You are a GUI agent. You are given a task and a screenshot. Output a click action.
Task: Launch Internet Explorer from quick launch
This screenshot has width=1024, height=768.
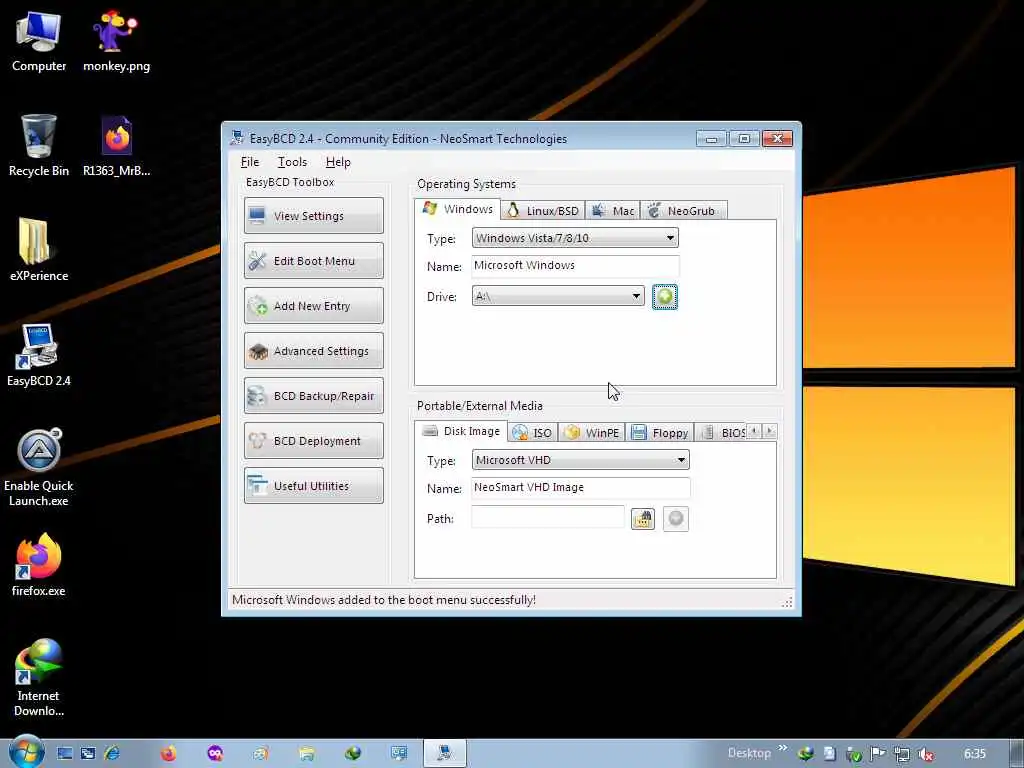pyautogui.click(x=112, y=754)
